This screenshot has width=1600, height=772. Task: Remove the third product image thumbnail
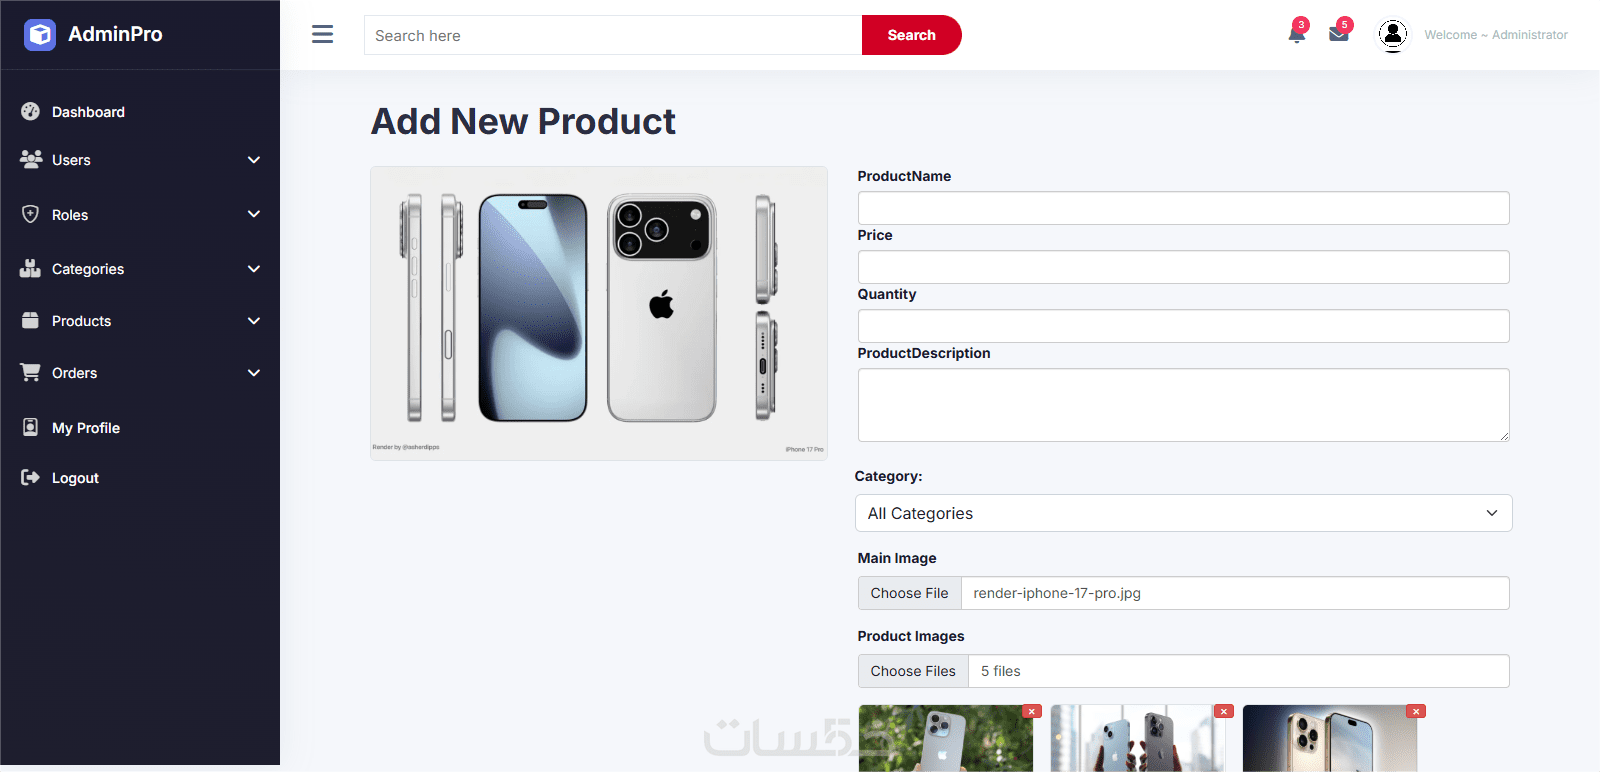[x=1416, y=711]
